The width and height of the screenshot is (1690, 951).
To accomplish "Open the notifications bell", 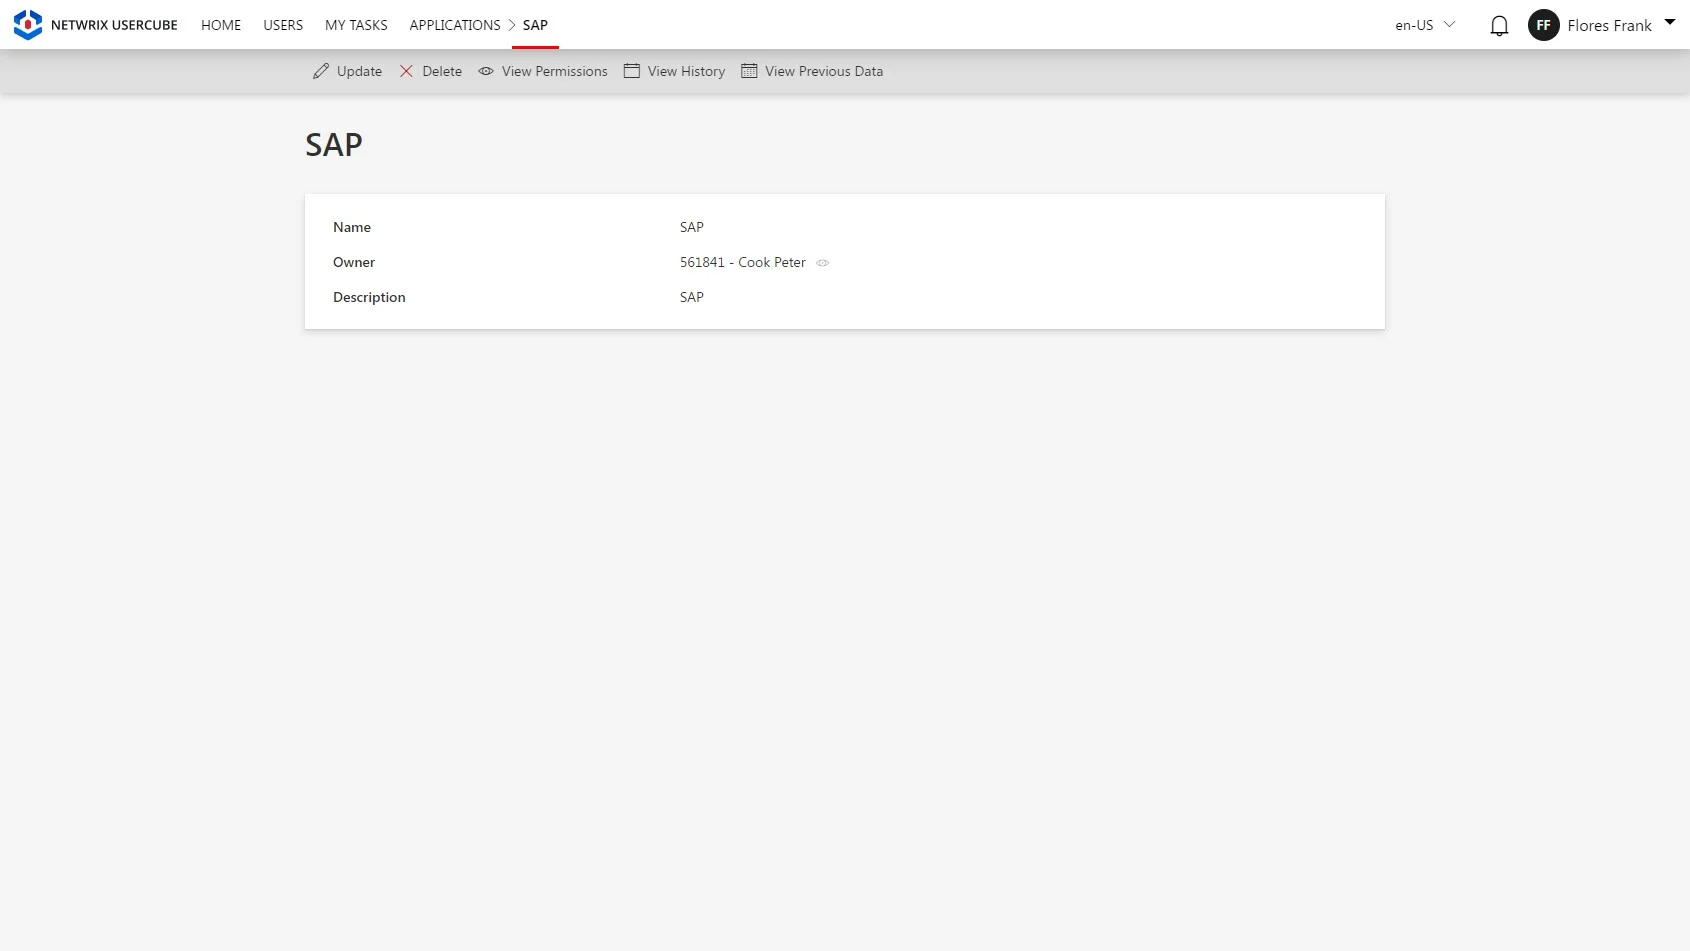I will coord(1499,26).
